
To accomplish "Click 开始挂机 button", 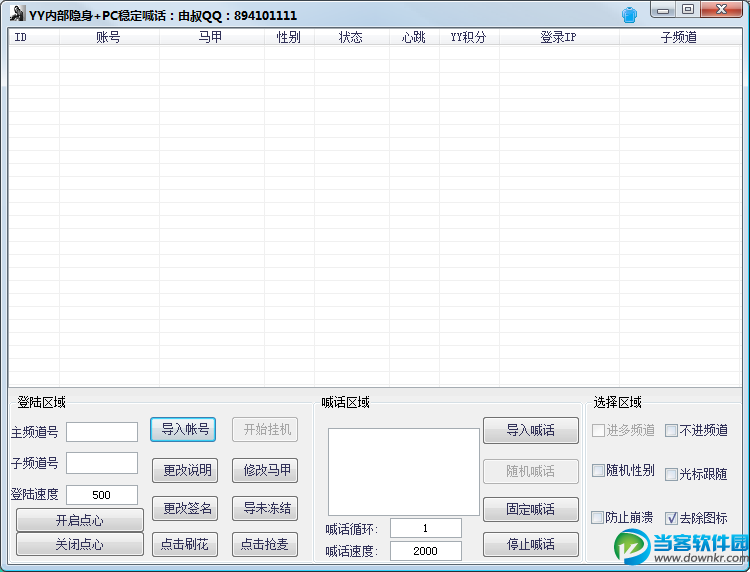I will click(x=265, y=429).
